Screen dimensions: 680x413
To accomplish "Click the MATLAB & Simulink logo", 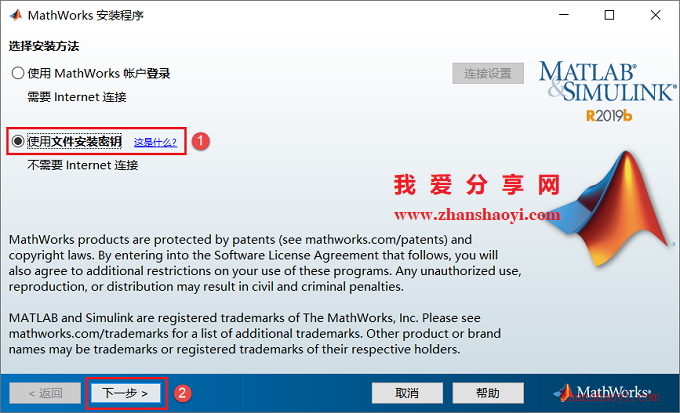I will point(608,81).
